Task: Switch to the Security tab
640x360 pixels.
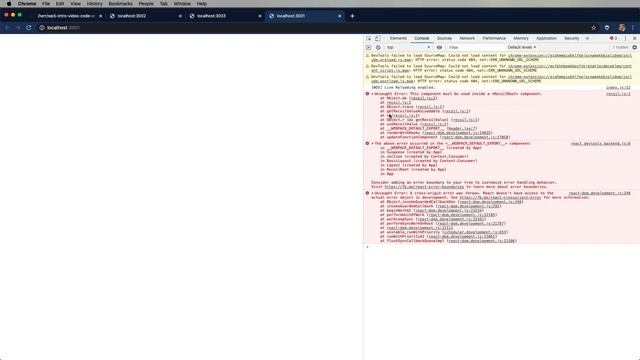Action: 571,38
